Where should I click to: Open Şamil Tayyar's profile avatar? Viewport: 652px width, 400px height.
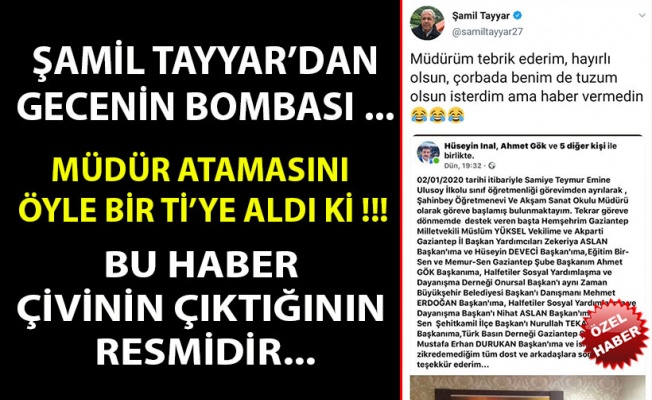tap(427, 23)
